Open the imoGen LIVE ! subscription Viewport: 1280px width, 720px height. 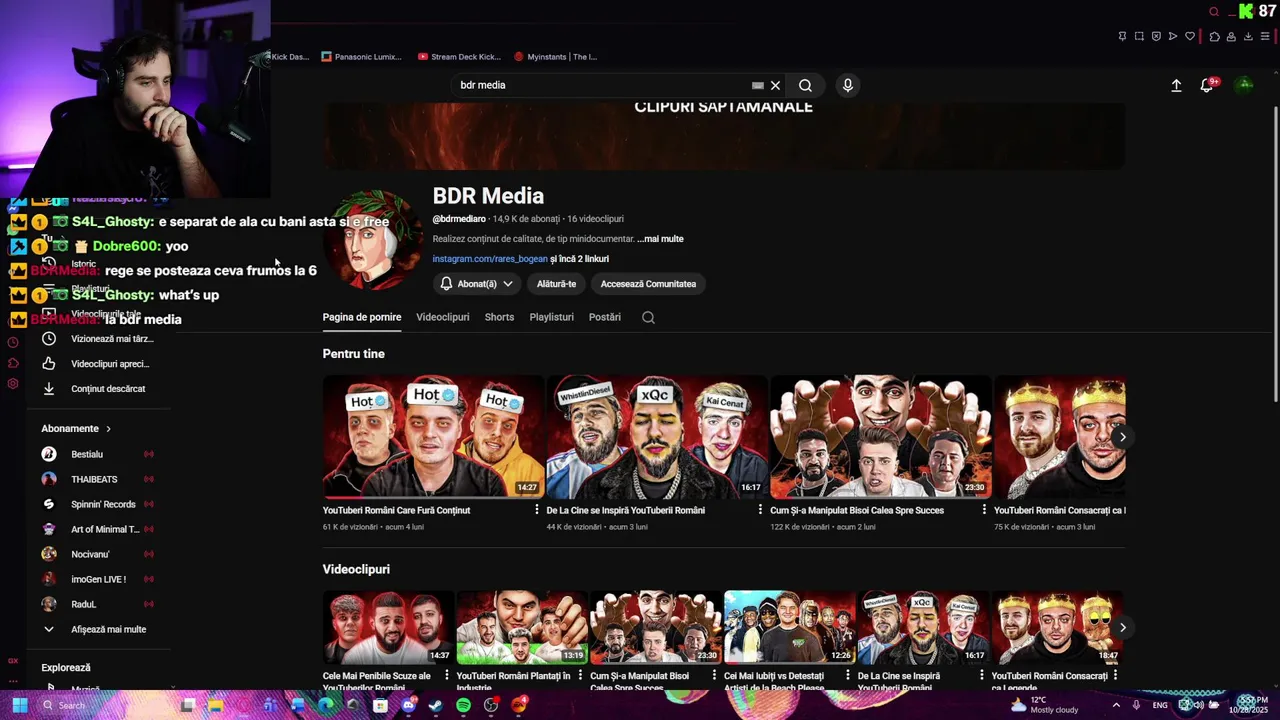click(98, 579)
